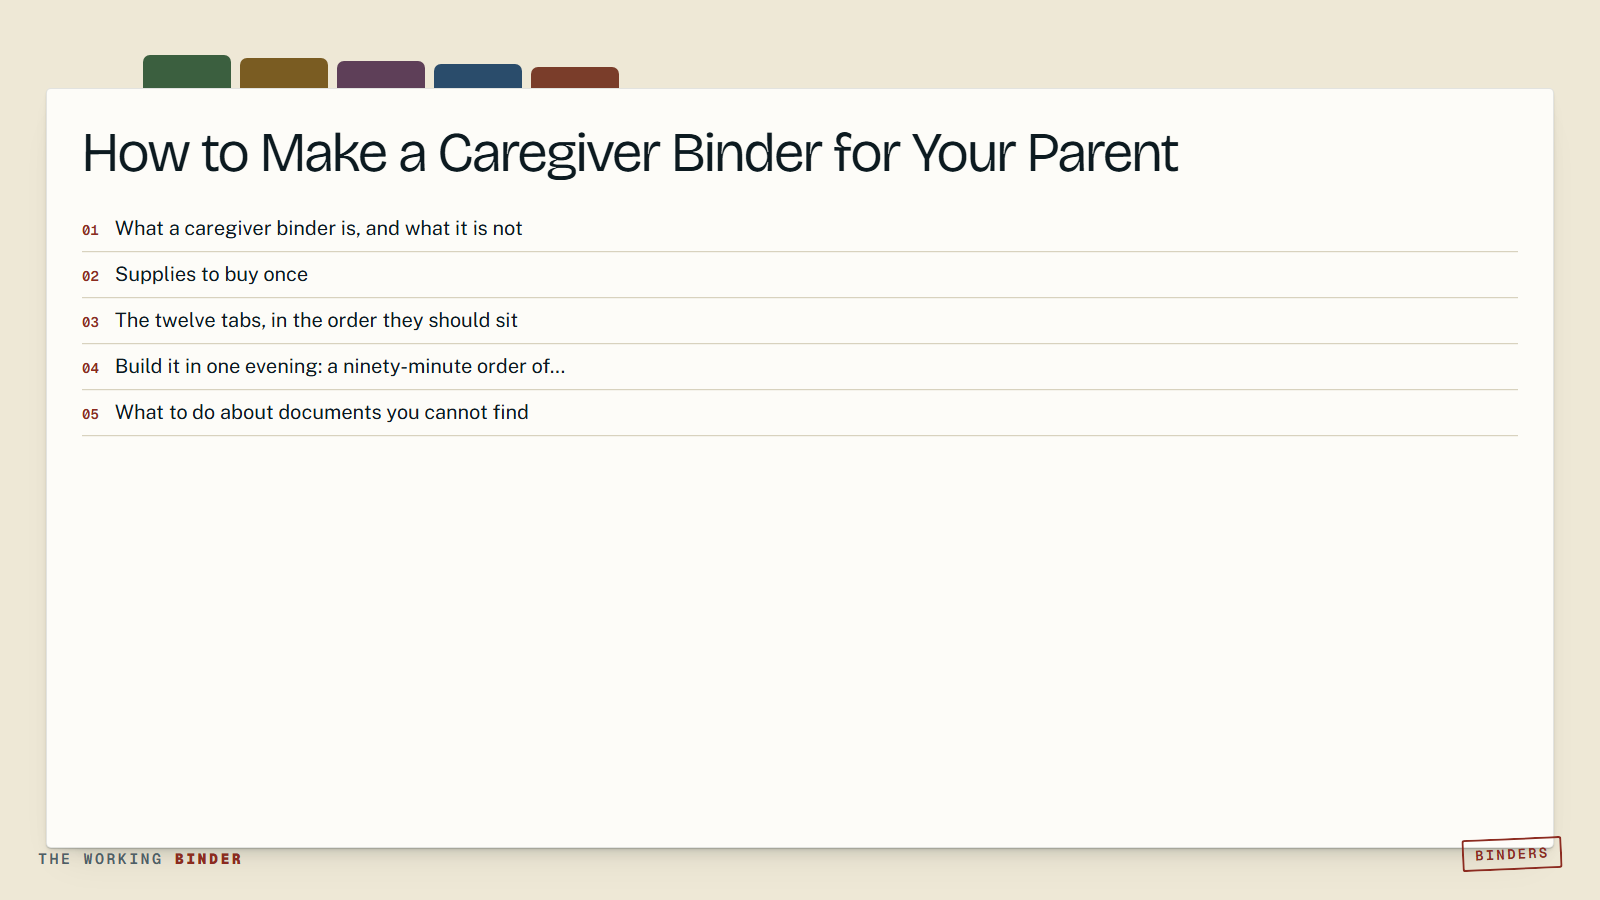Screen dimensions: 1600x900
Task: Open 'What to do about documents' item
Action: (x=800, y=413)
